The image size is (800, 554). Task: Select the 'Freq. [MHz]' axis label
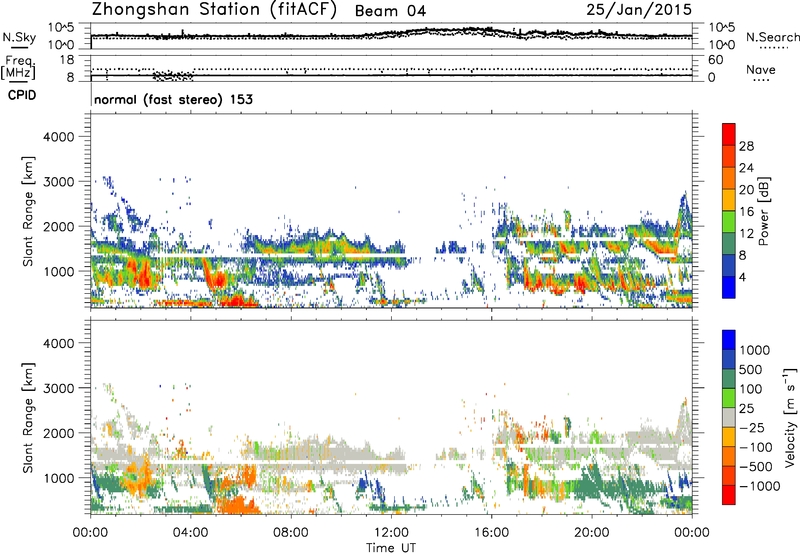[x=18, y=68]
